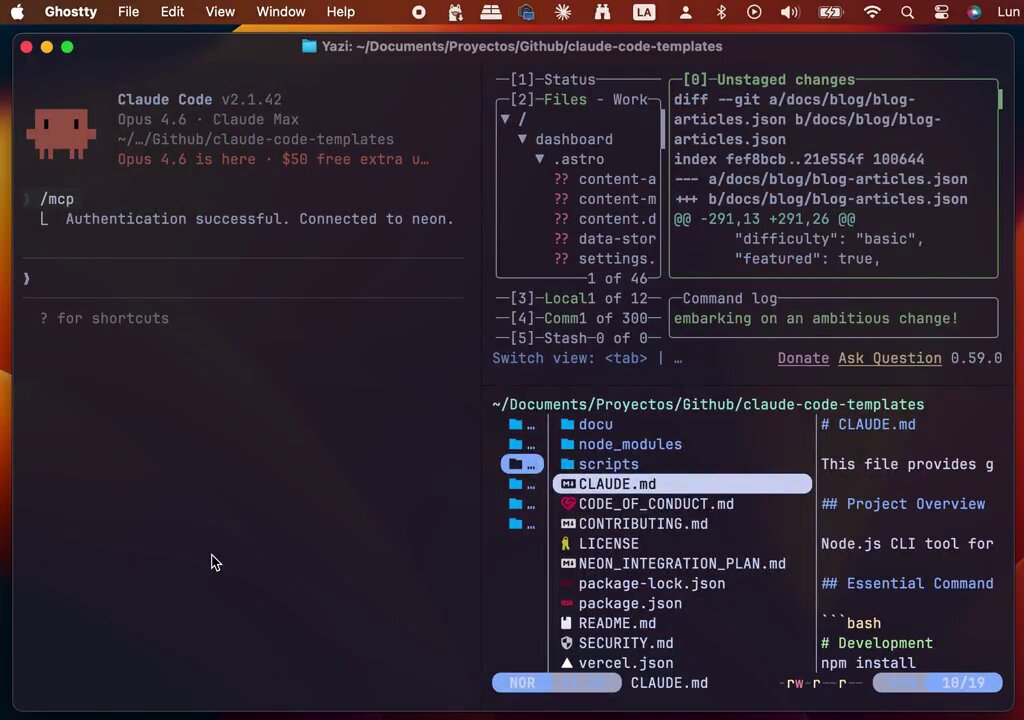
Task: Select the docu folder icon in Yazi
Action: pyautogui.click(x=567, y=425)
